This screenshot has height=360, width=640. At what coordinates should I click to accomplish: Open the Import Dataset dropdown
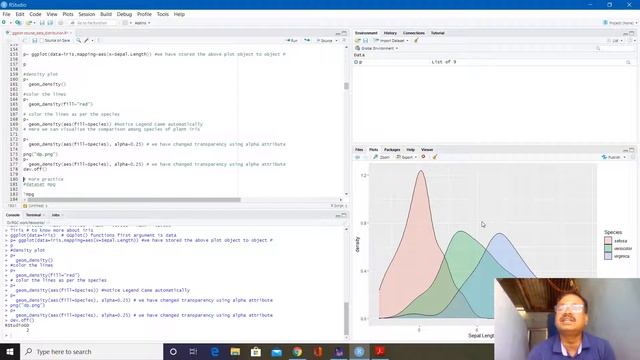coord(391,40)
